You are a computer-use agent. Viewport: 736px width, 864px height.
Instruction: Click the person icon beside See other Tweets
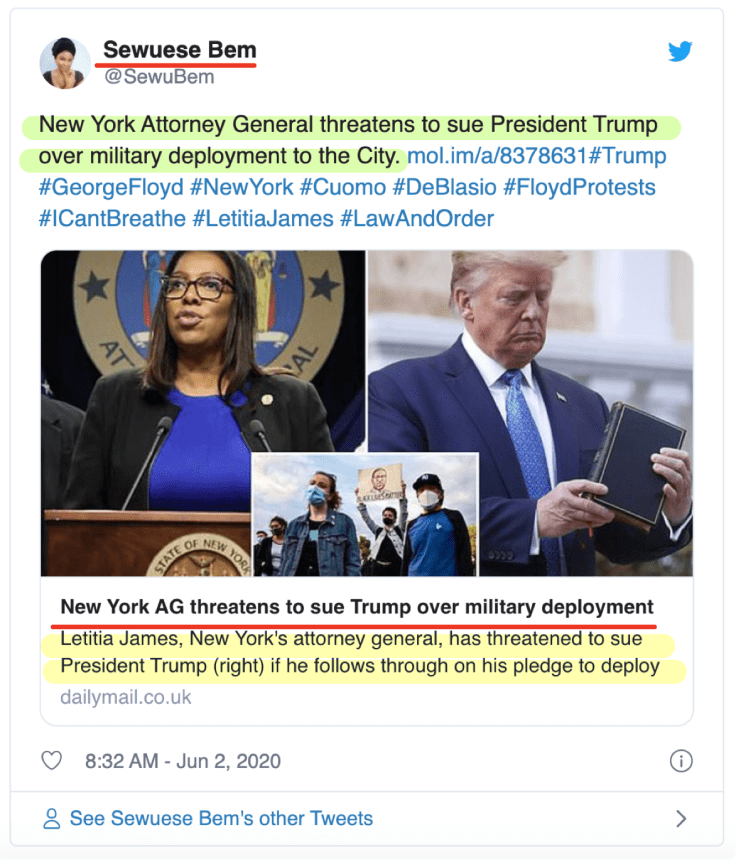click(52, 818)
